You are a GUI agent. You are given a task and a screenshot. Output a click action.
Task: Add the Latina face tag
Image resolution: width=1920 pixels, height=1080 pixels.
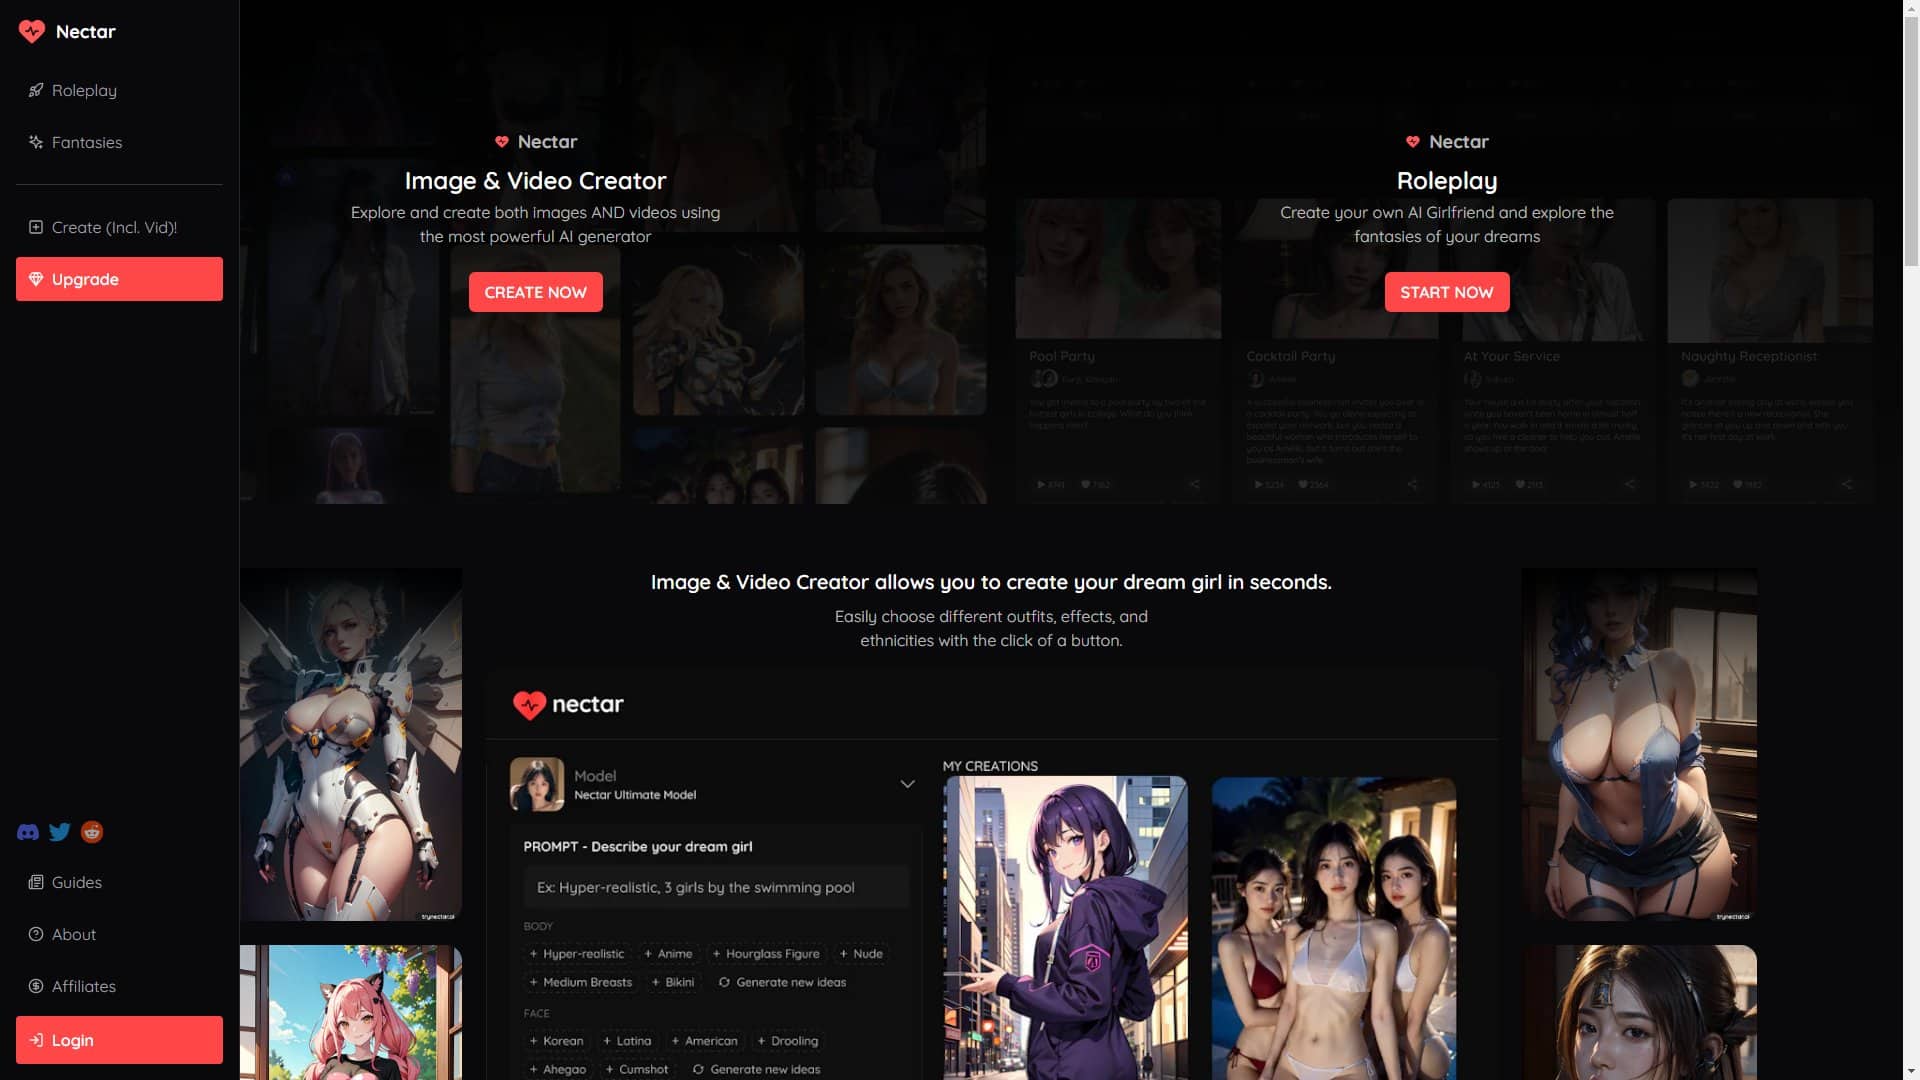click(x=628, y=1041)
